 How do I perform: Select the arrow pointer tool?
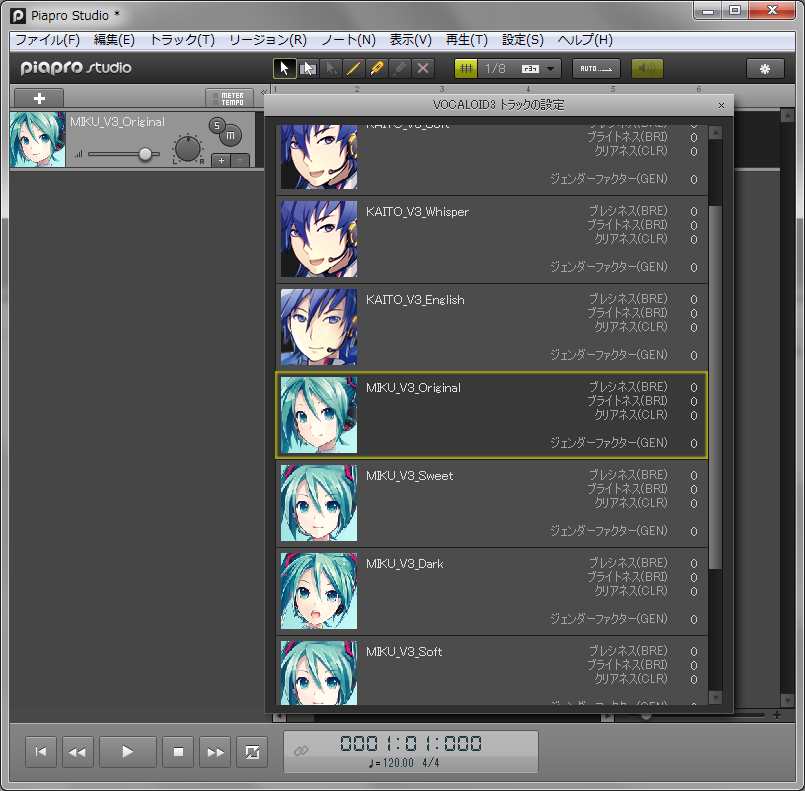tap(284, 68)
